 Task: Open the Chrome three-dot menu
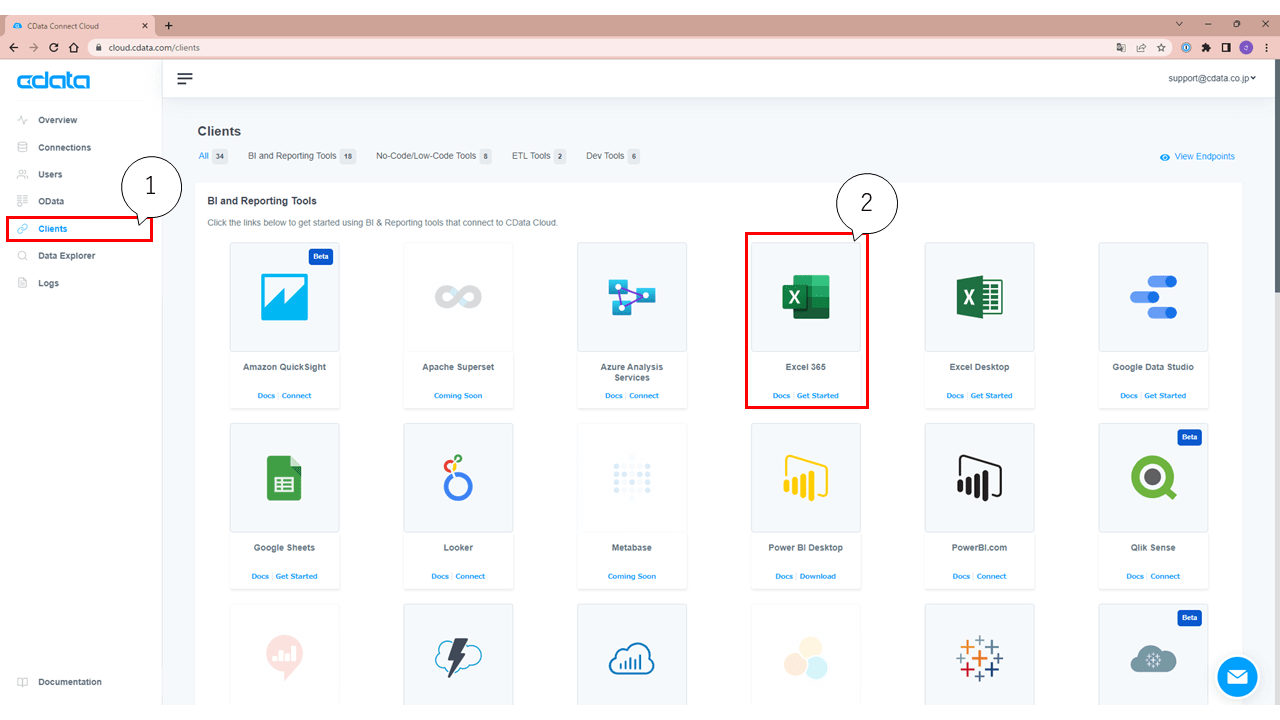pyautogui.click(x=1266, y=47)
